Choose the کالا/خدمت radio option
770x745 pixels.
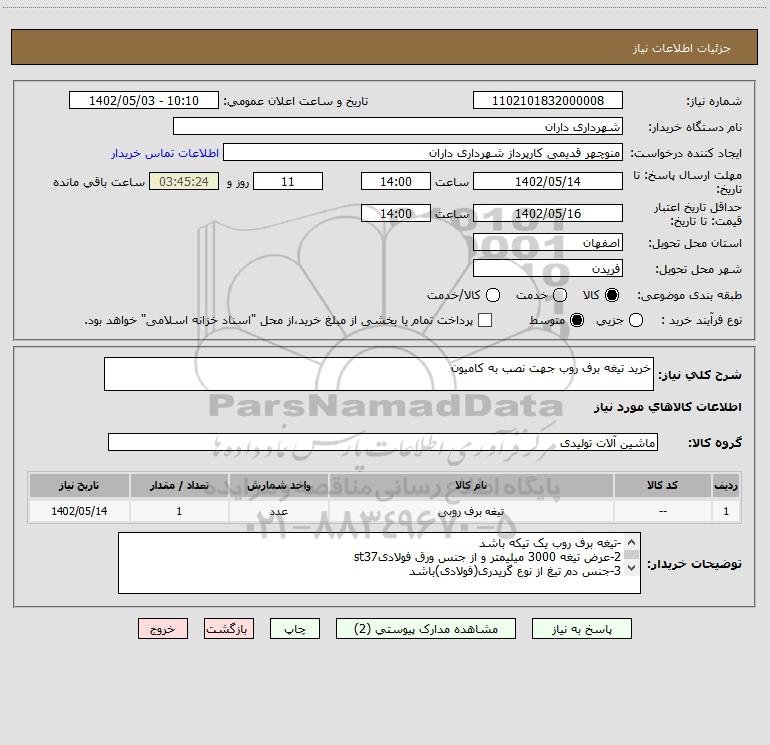[493, 295]
